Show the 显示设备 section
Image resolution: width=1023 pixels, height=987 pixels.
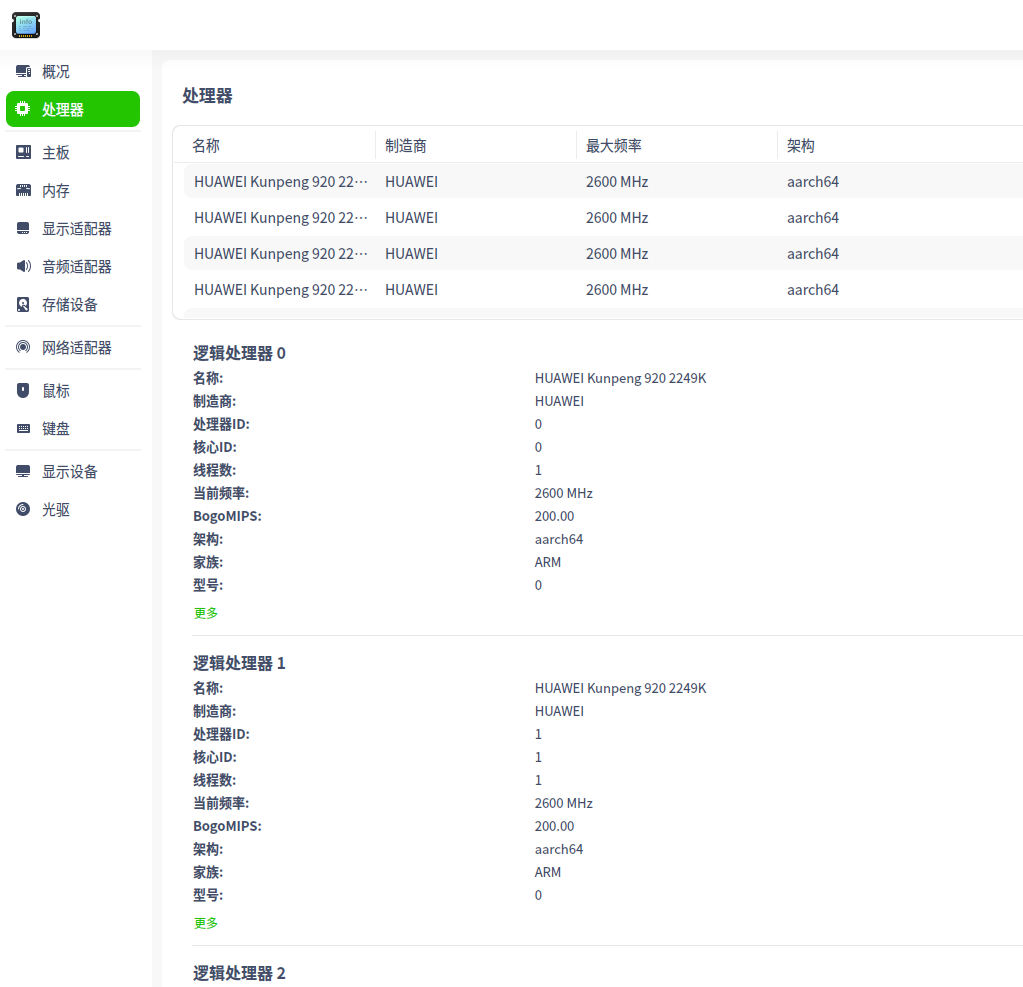click(72, 471)
